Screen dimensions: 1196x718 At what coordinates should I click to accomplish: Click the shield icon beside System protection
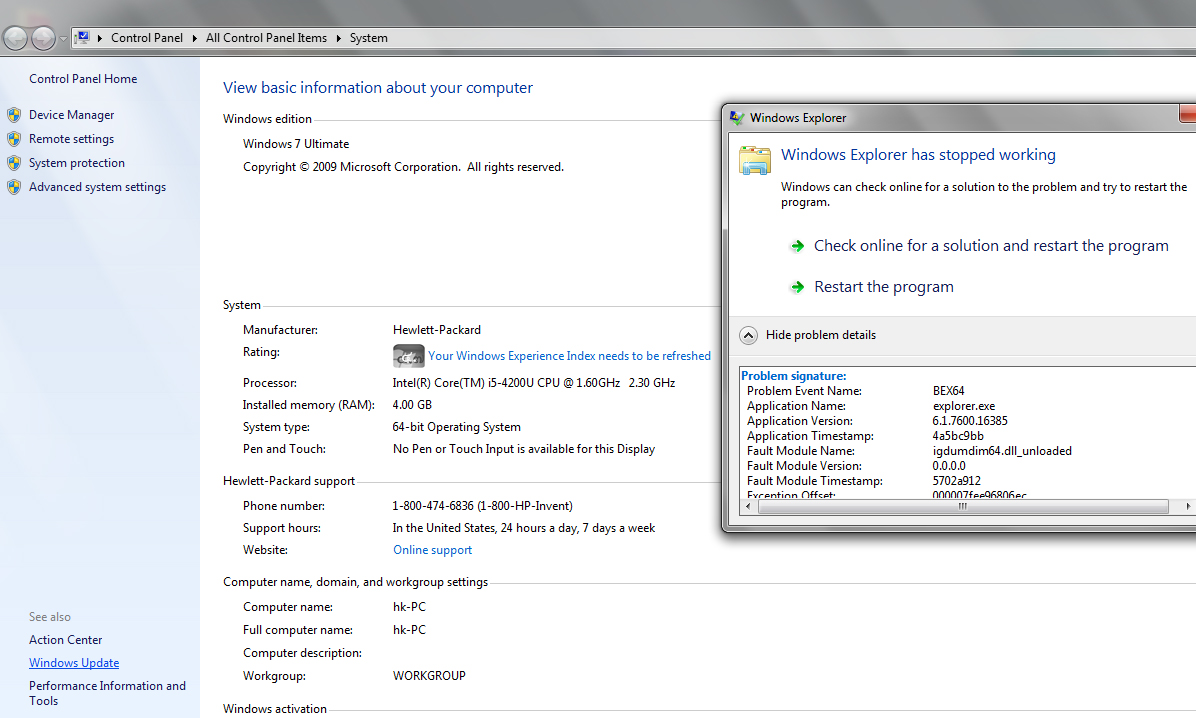coord(14,163)
